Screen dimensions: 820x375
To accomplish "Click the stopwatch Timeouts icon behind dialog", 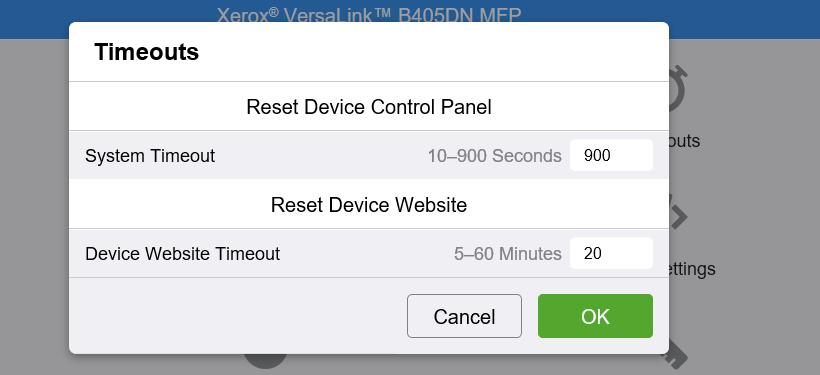I will [678, 88].
